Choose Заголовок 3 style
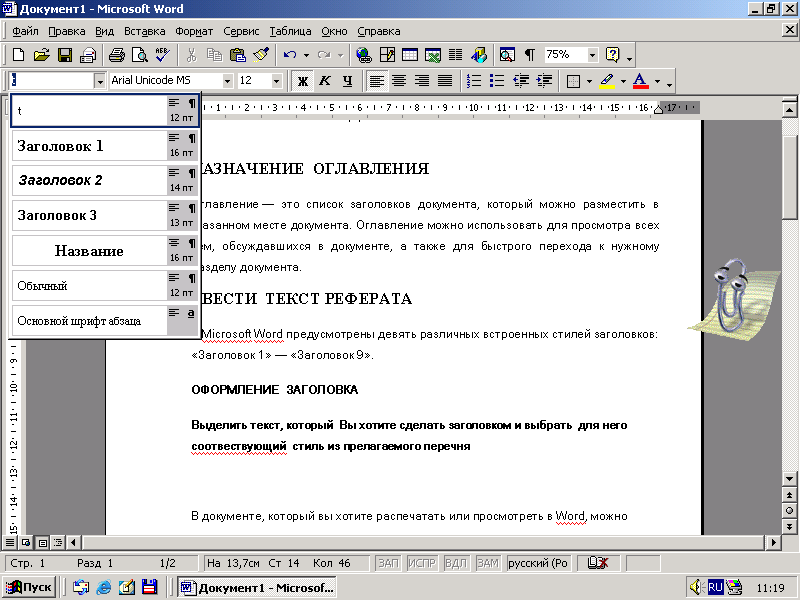The width and height of the screenshot is (800, 600). click(105, 215)
